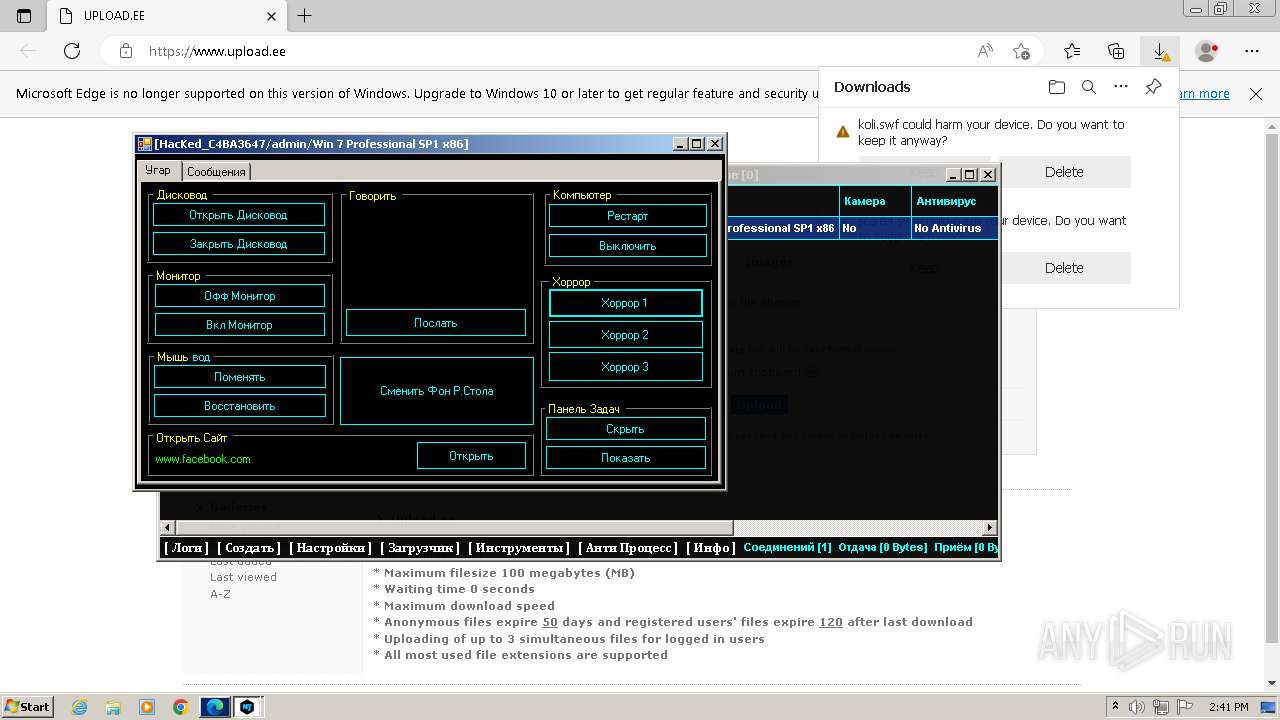Click Офф Монитор button
This screenshot has width=1280, height=720.
coord(239,296)
